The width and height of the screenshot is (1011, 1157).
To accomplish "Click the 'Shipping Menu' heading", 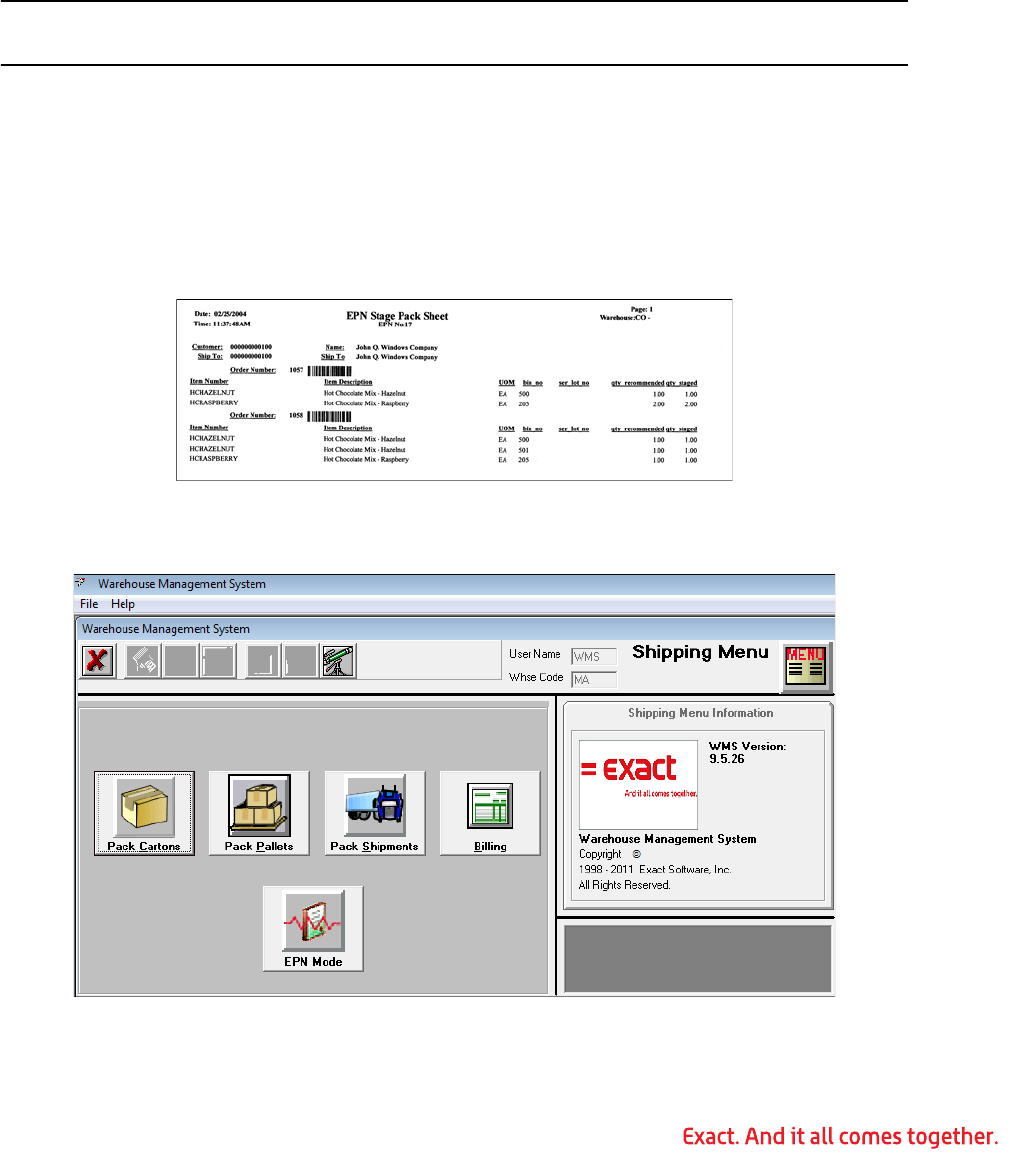I will click(x=700, y=652).
